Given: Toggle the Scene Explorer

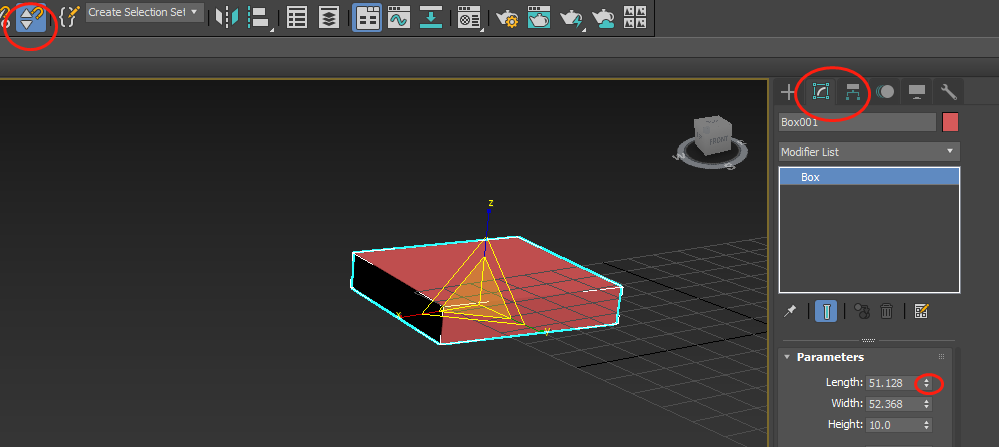Looking at the screenshot, I should [x=297, y=18].
